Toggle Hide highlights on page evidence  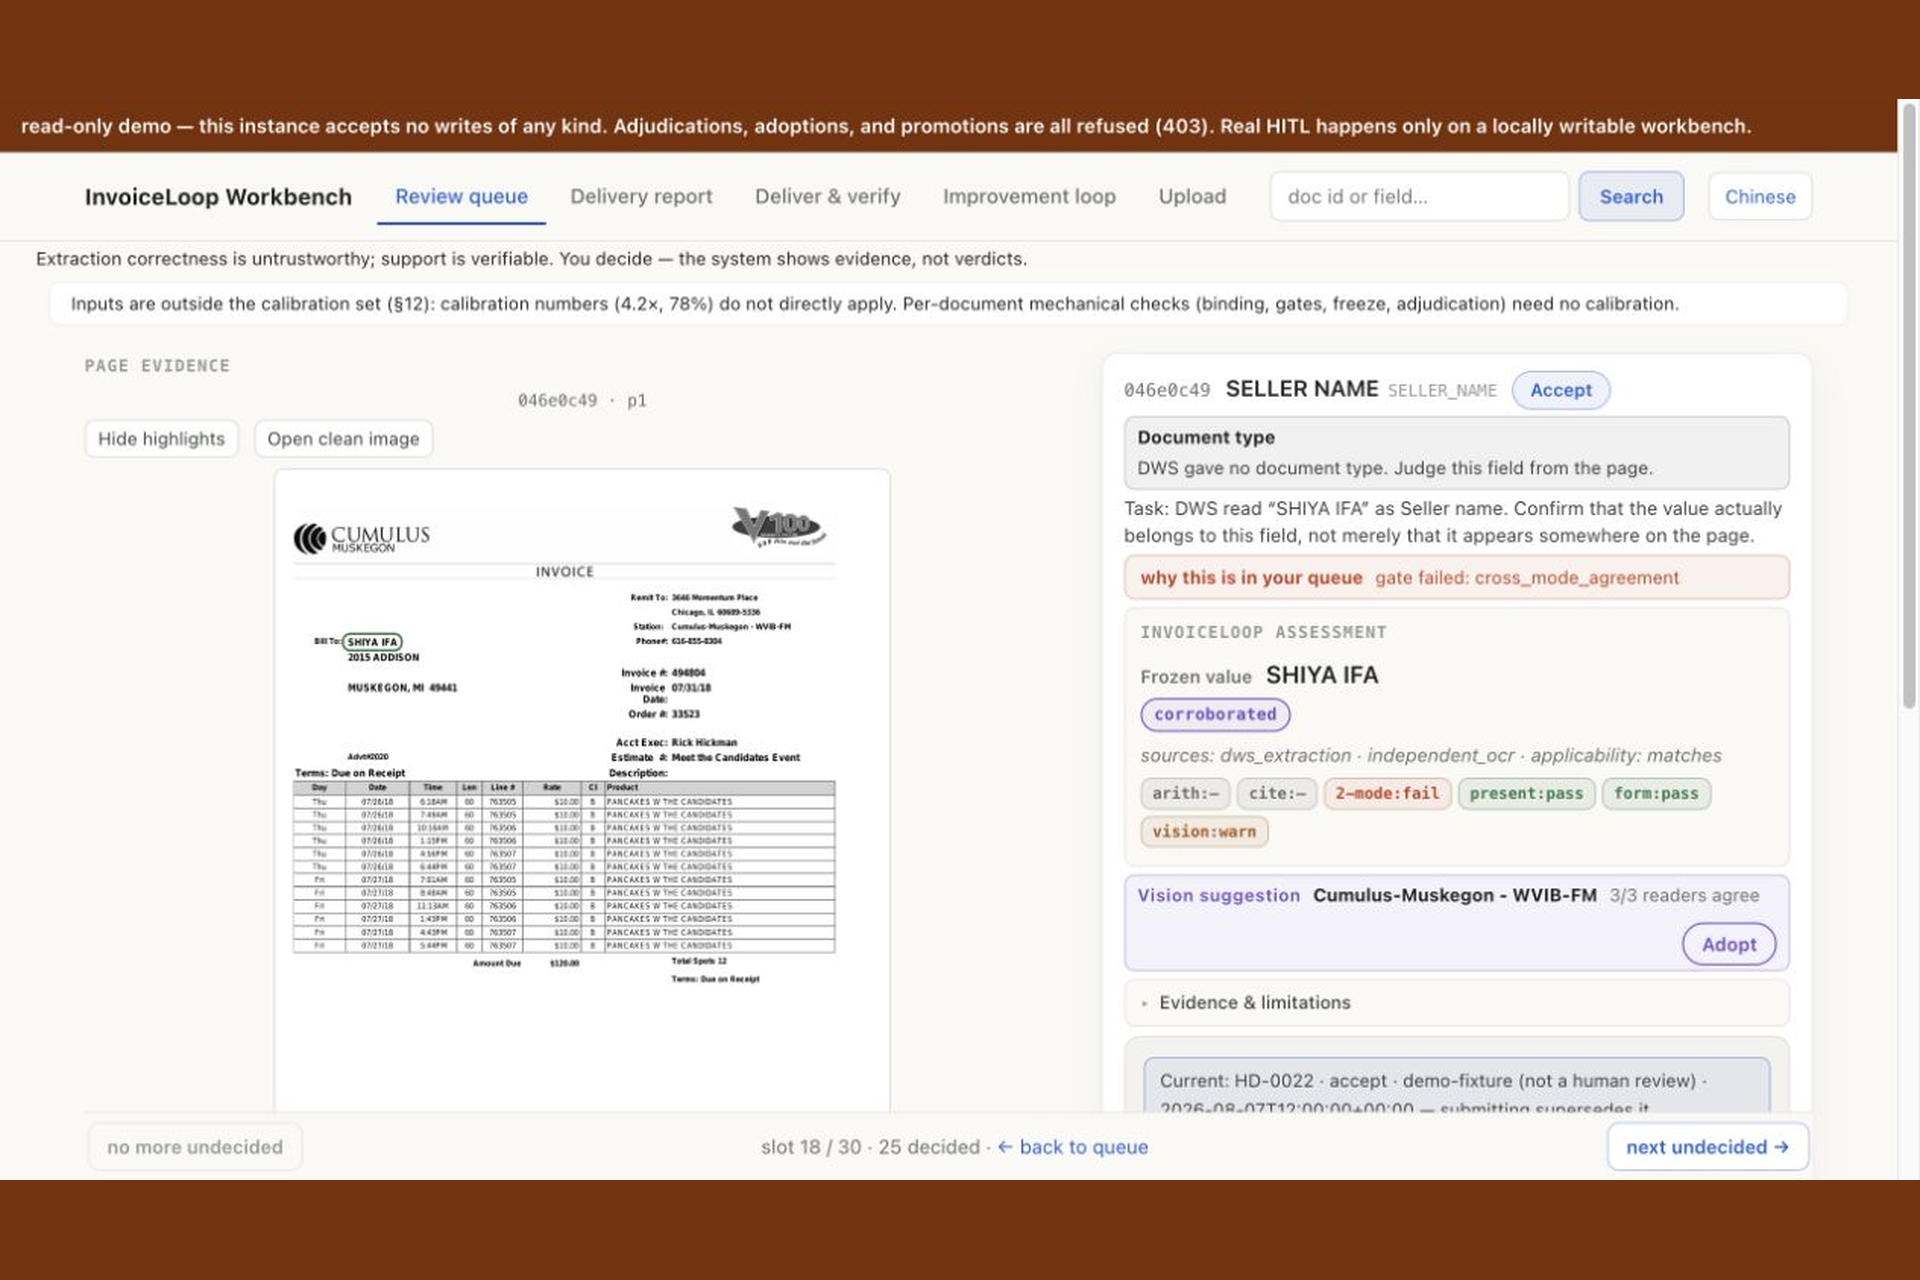click(161, 439)
